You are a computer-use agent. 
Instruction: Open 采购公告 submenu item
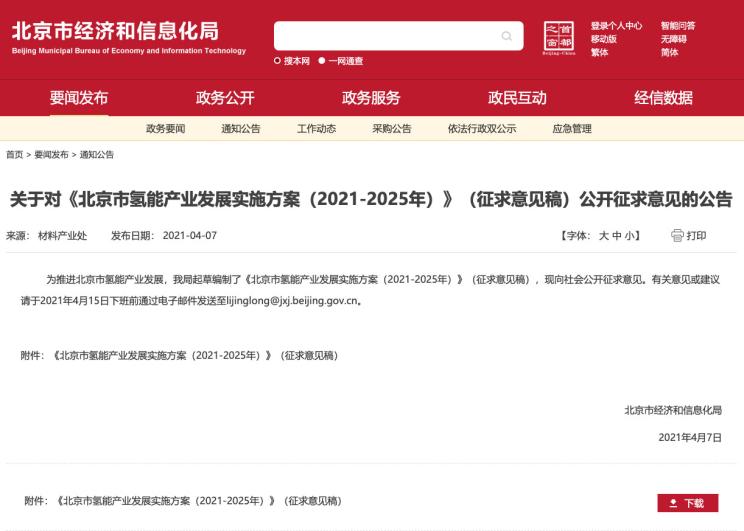pos(391,129)
